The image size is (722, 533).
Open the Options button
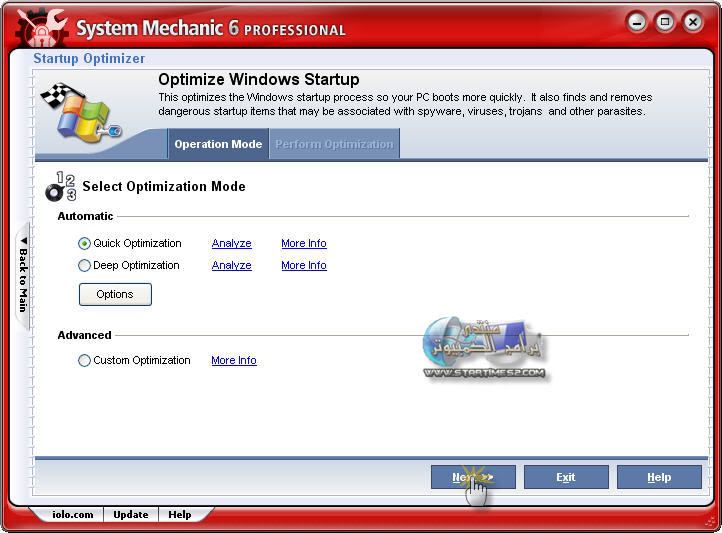[x=115, y=294]
